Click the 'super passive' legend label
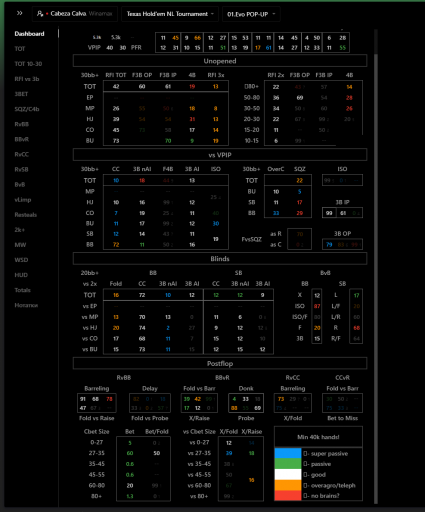The image size is (425, 512). click(x=329, y=454)
